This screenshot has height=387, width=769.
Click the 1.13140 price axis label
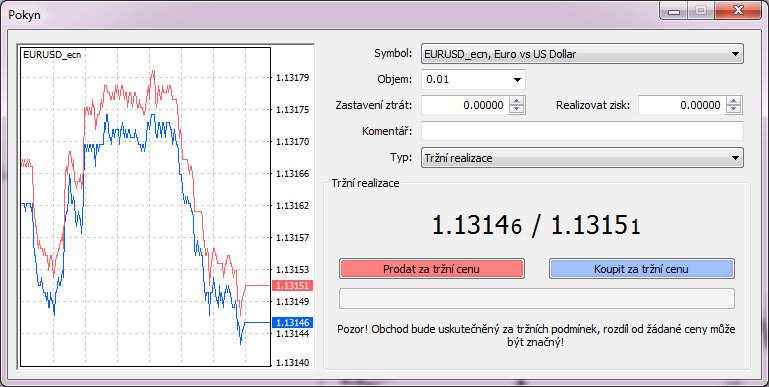[293, 362]
